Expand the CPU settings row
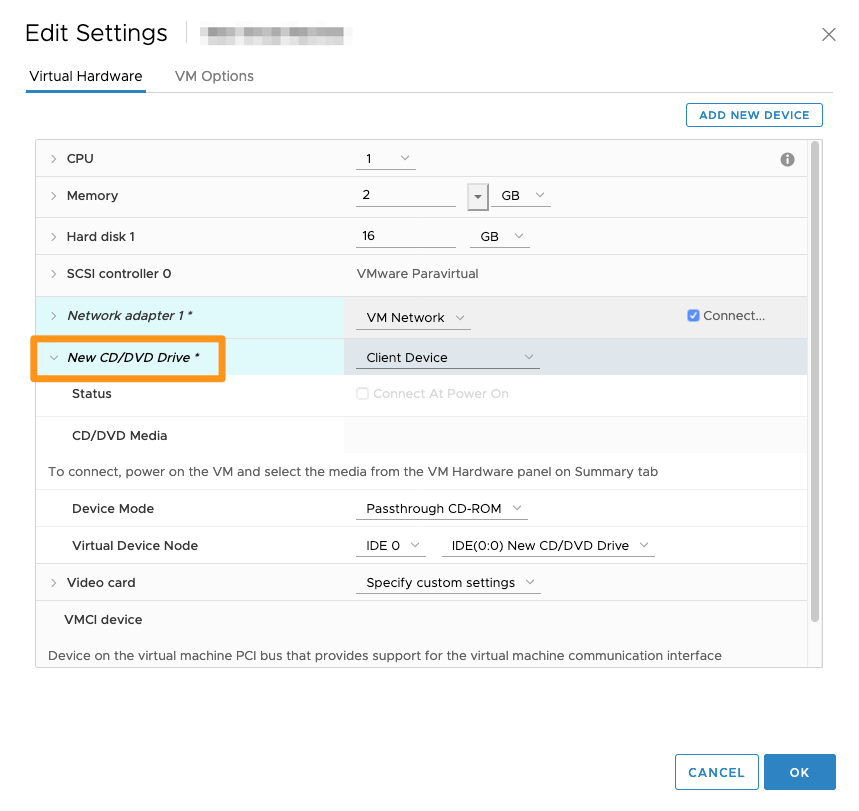The image size is (859, 811). (x=54, y=159)
